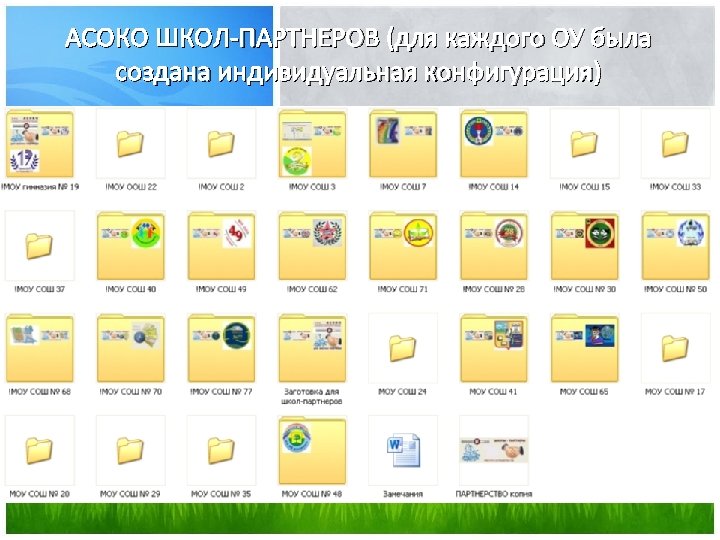Viewport: 720px width, 540px height.
Task: Click the МОУ СОШ № 35 folder
Action: click(x=221, y=451)
